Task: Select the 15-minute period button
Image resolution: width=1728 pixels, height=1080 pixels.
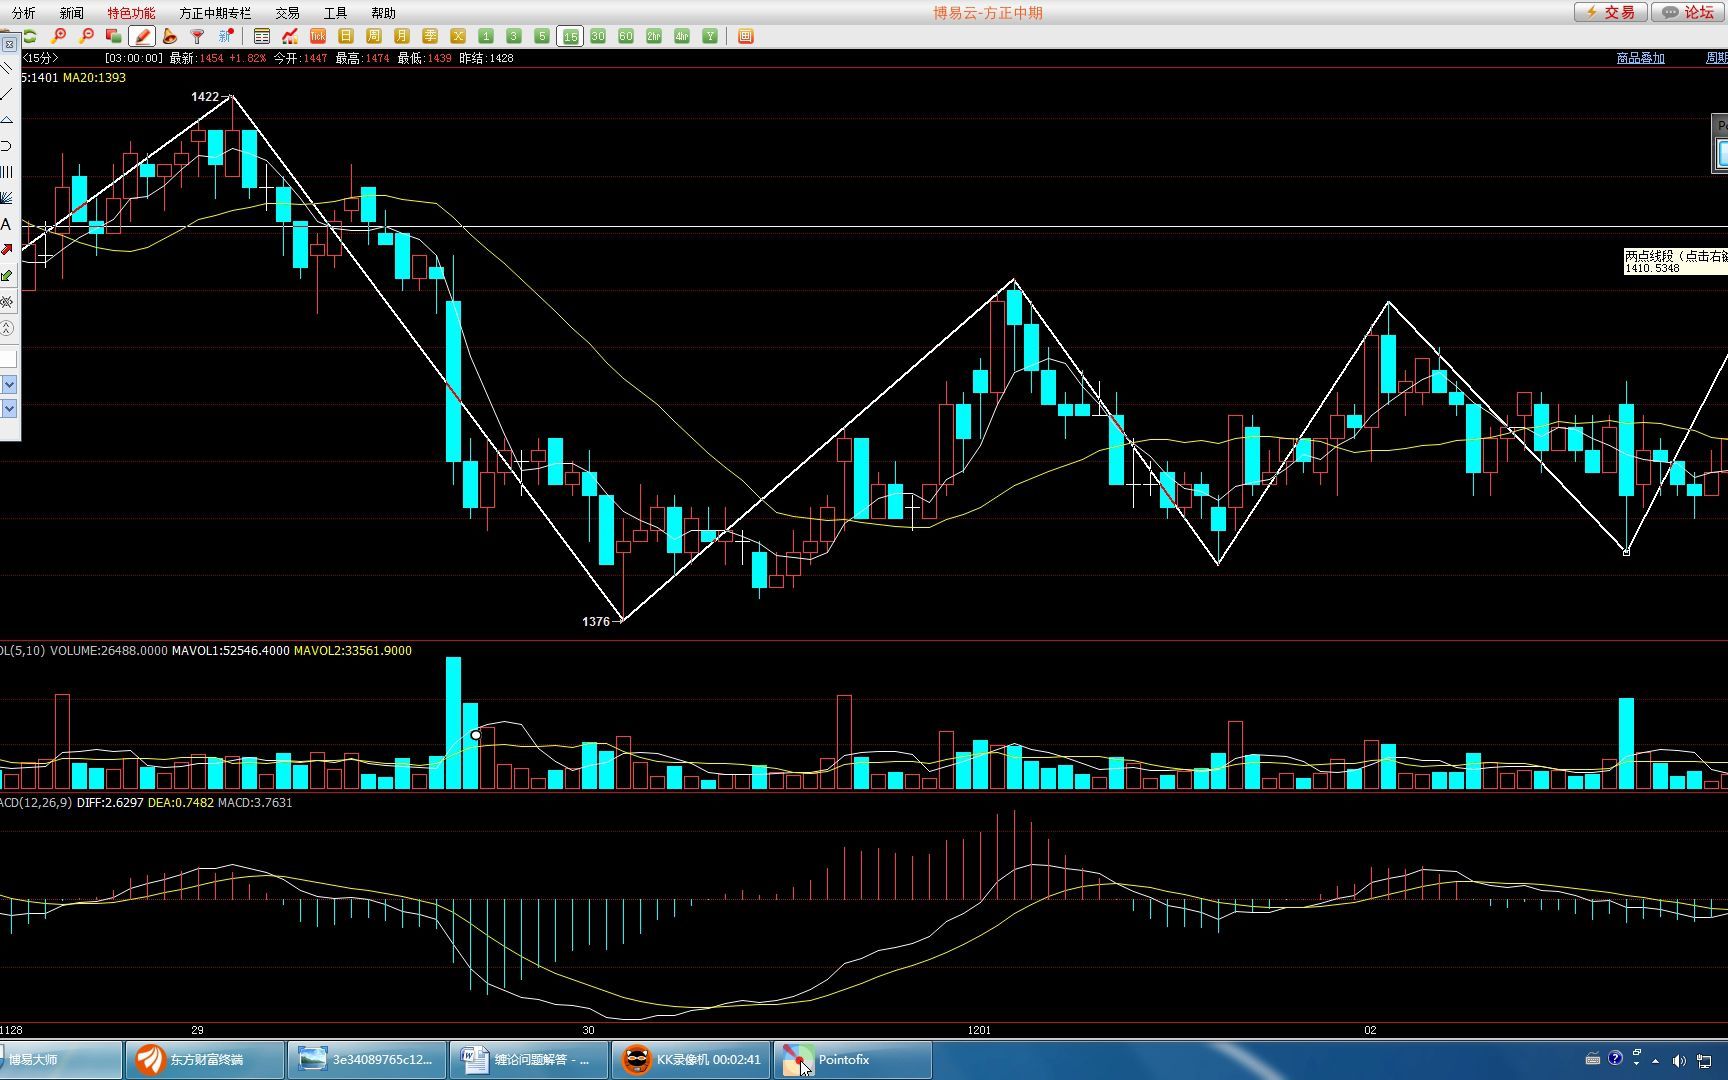Action: click(570, 36)
